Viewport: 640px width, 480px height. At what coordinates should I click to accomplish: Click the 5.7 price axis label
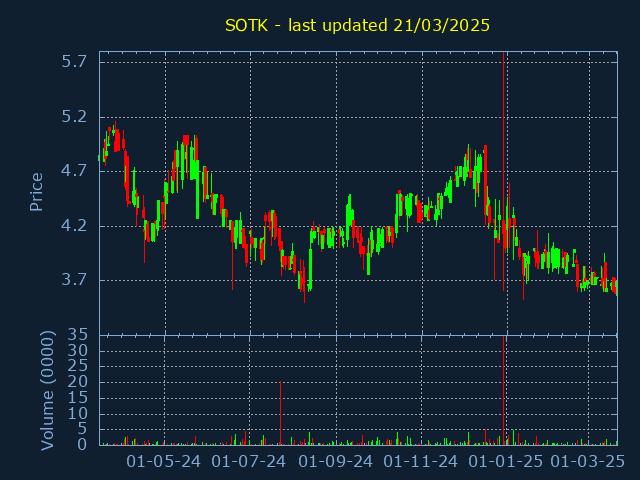pyautogui.click(x=74, y=62)
